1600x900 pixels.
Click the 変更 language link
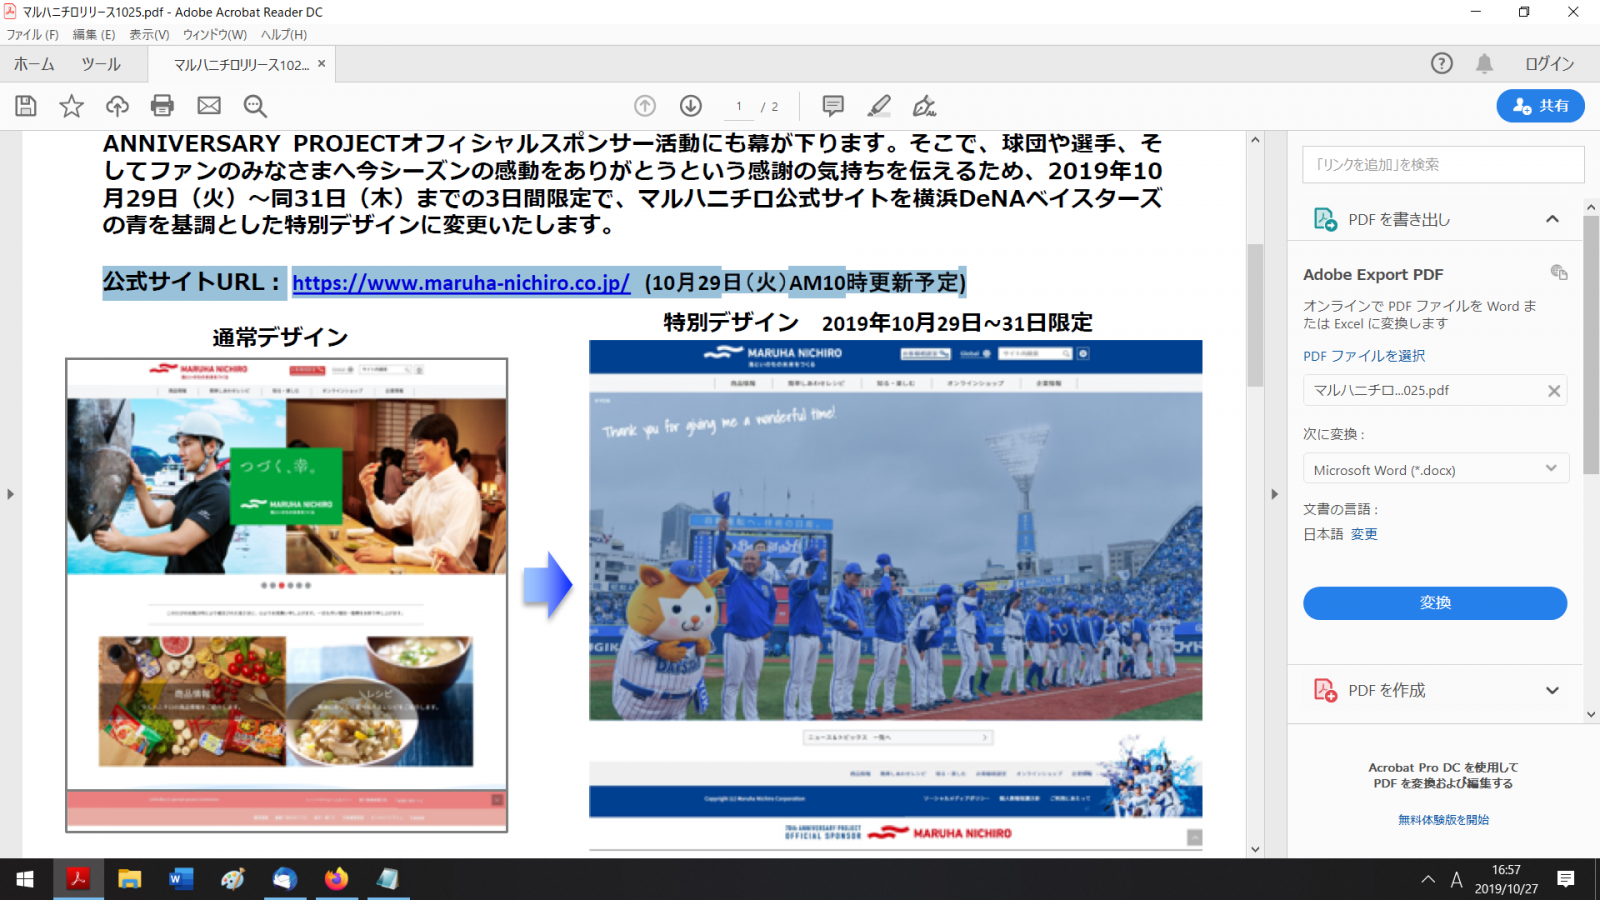coord(1364,534)
